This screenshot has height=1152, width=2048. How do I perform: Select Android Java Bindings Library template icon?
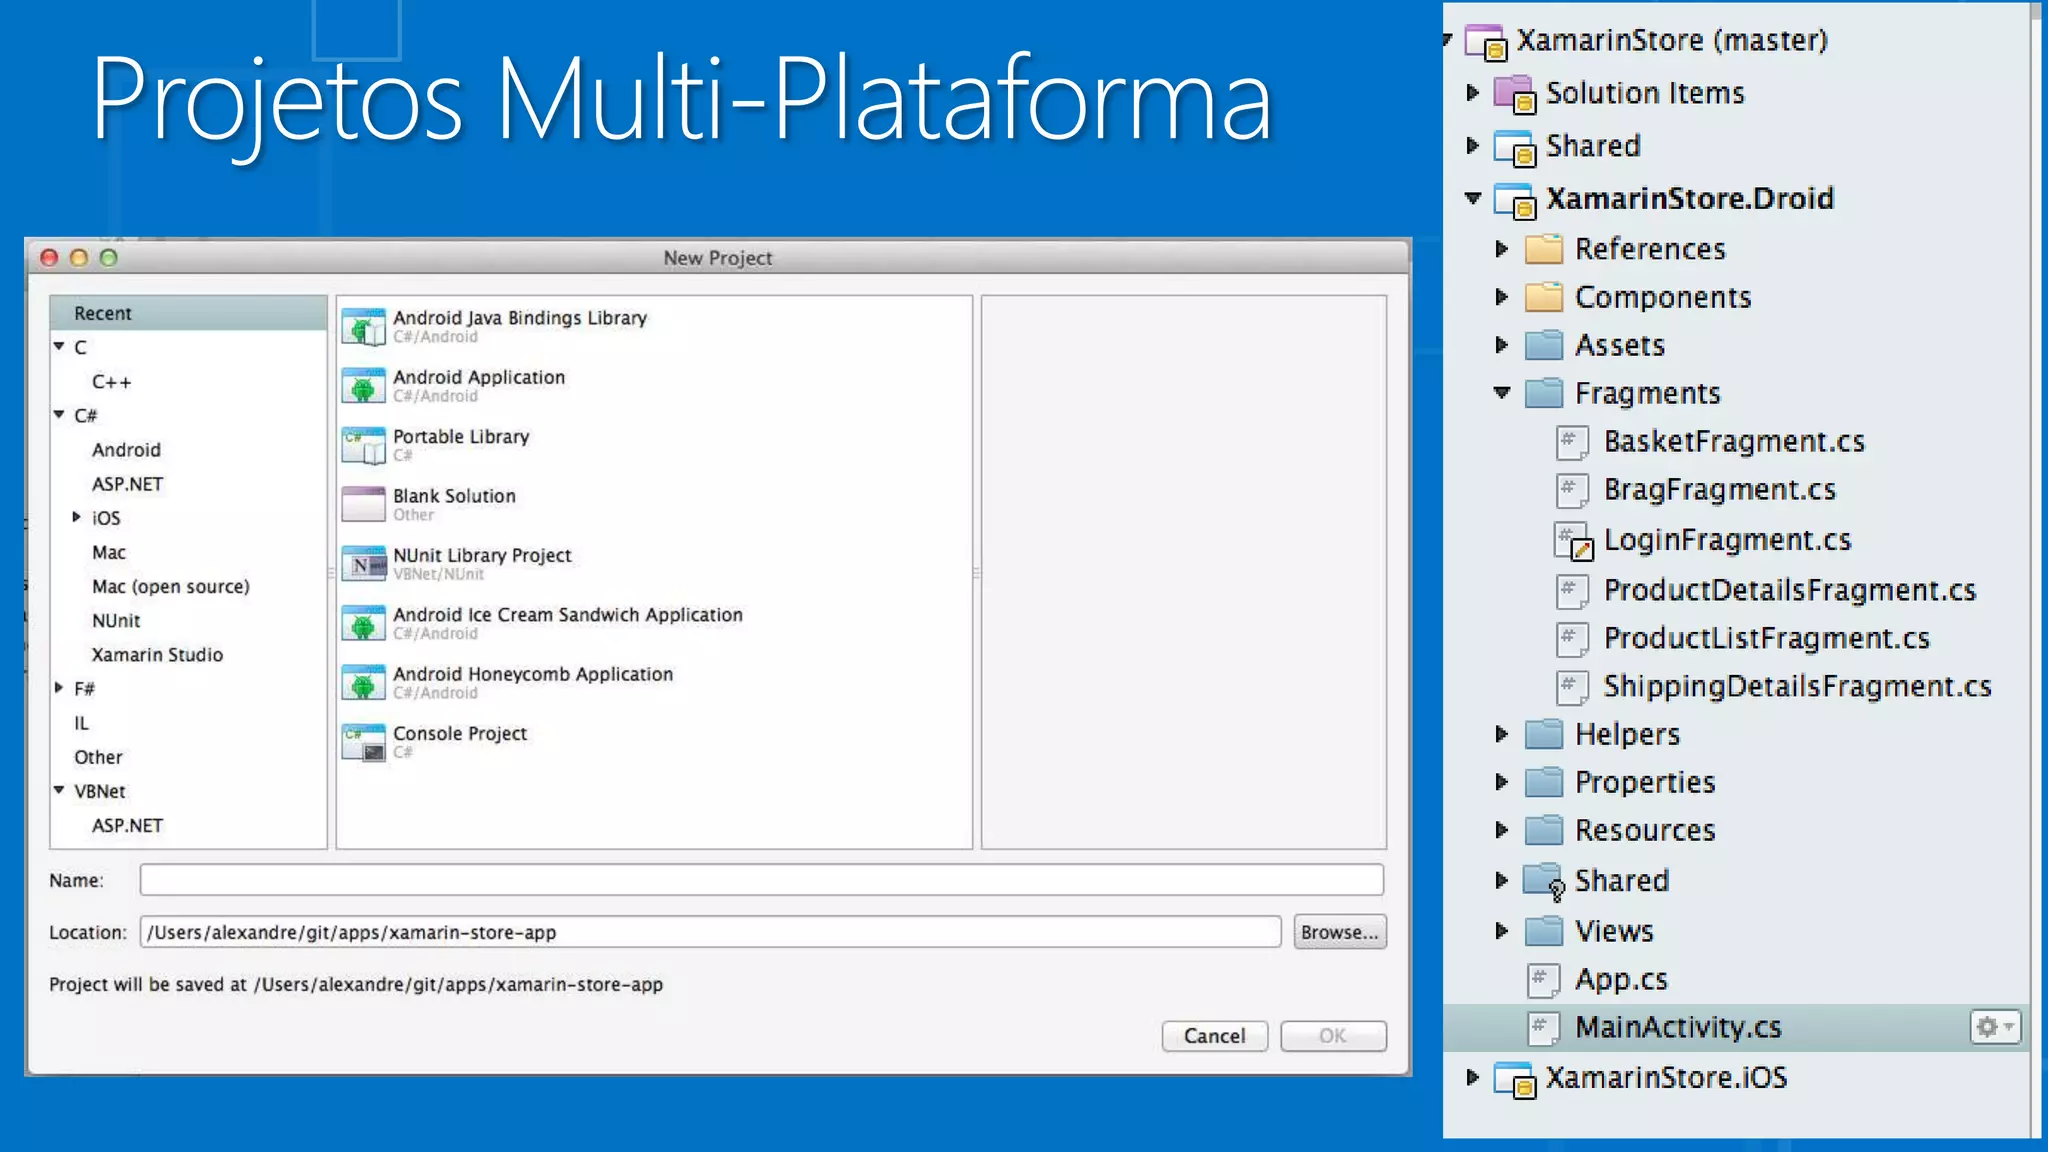363,327
